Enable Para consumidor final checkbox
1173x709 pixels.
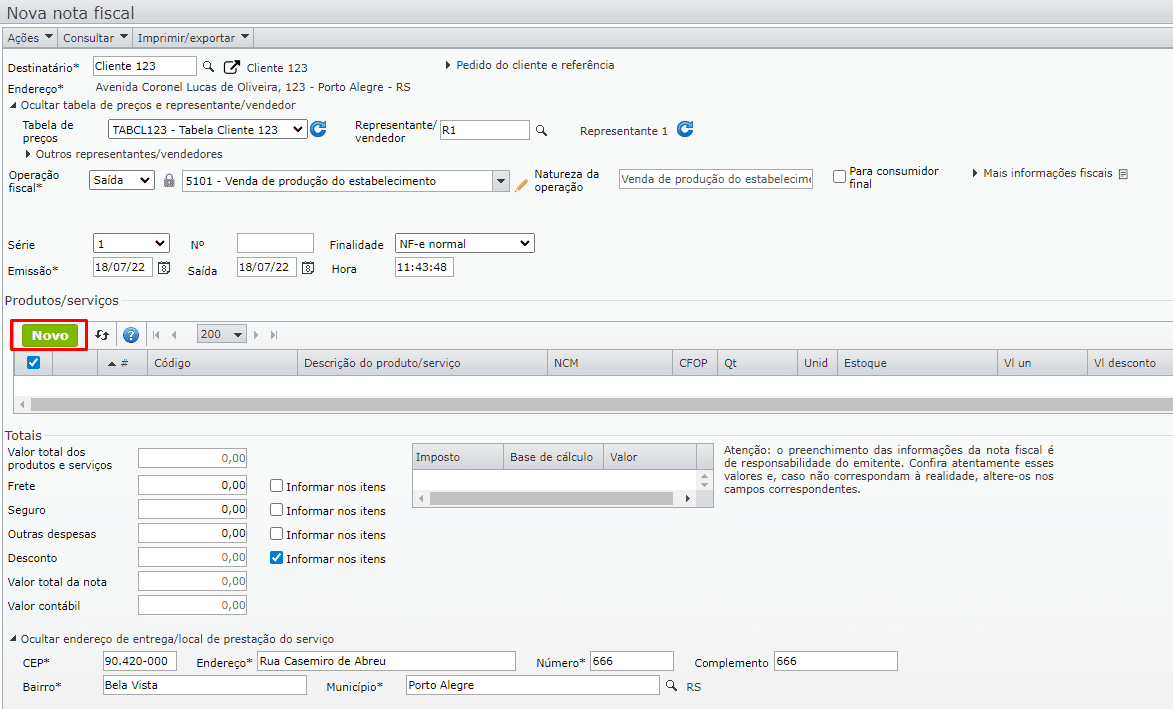(839, 177)
